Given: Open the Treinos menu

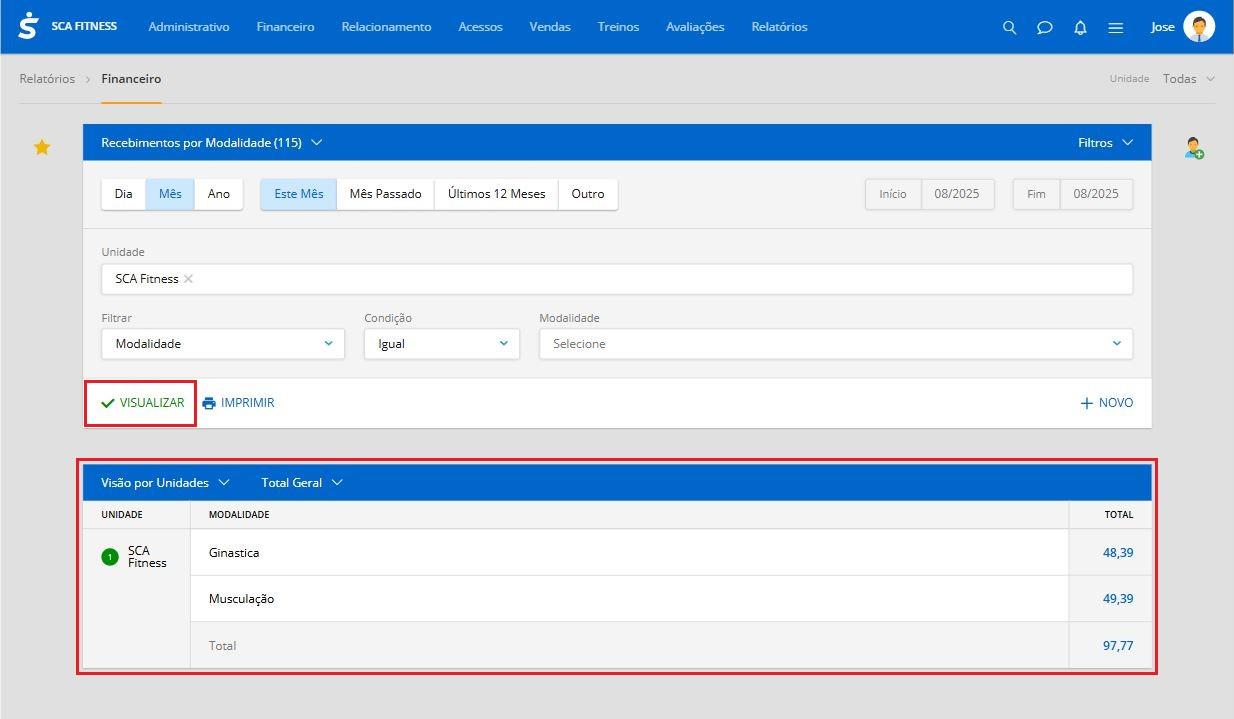Looking at the screenshot, I should coord(618,27).
